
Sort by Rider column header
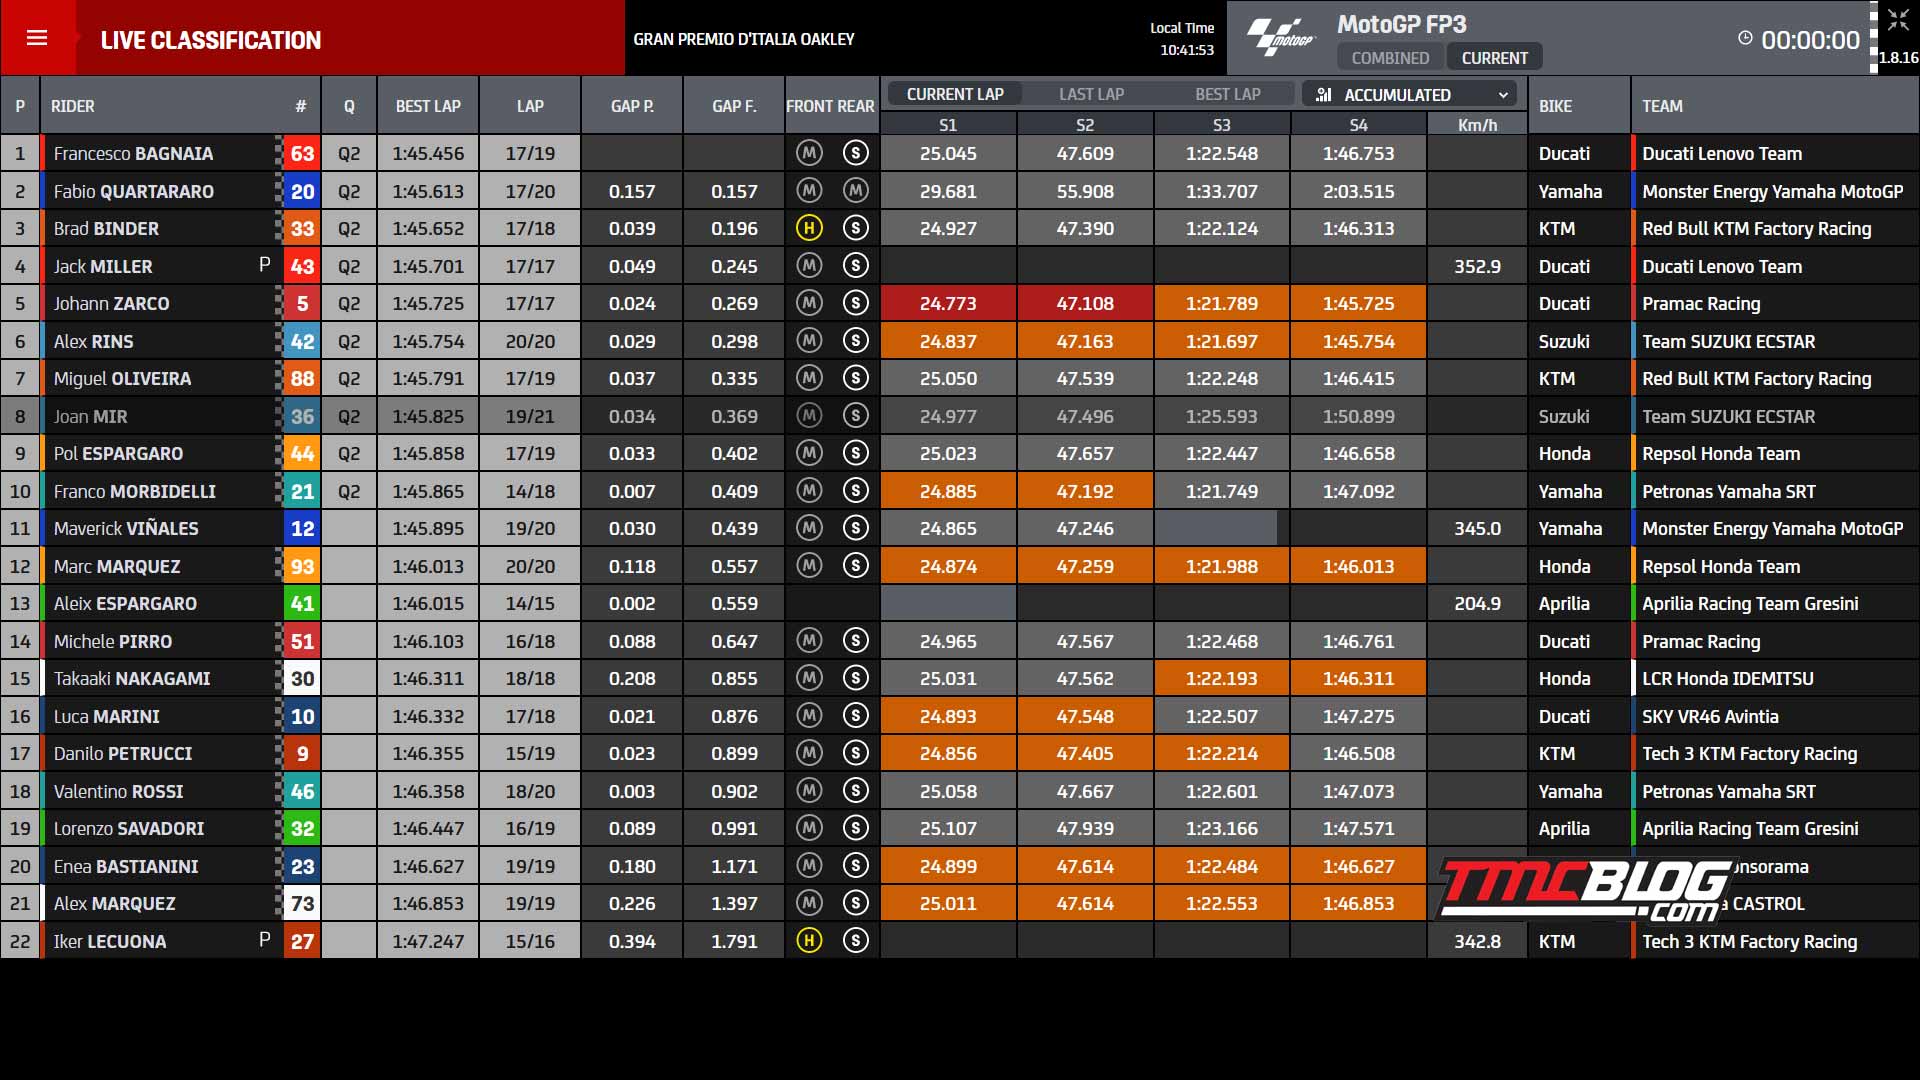[73, 106]
